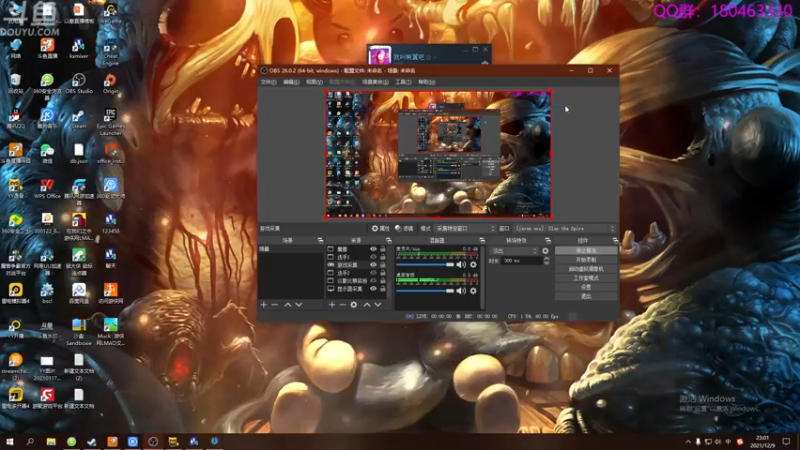Open 视图(V) menu in OBS
The image size is (800, 450).
(314, 82)
